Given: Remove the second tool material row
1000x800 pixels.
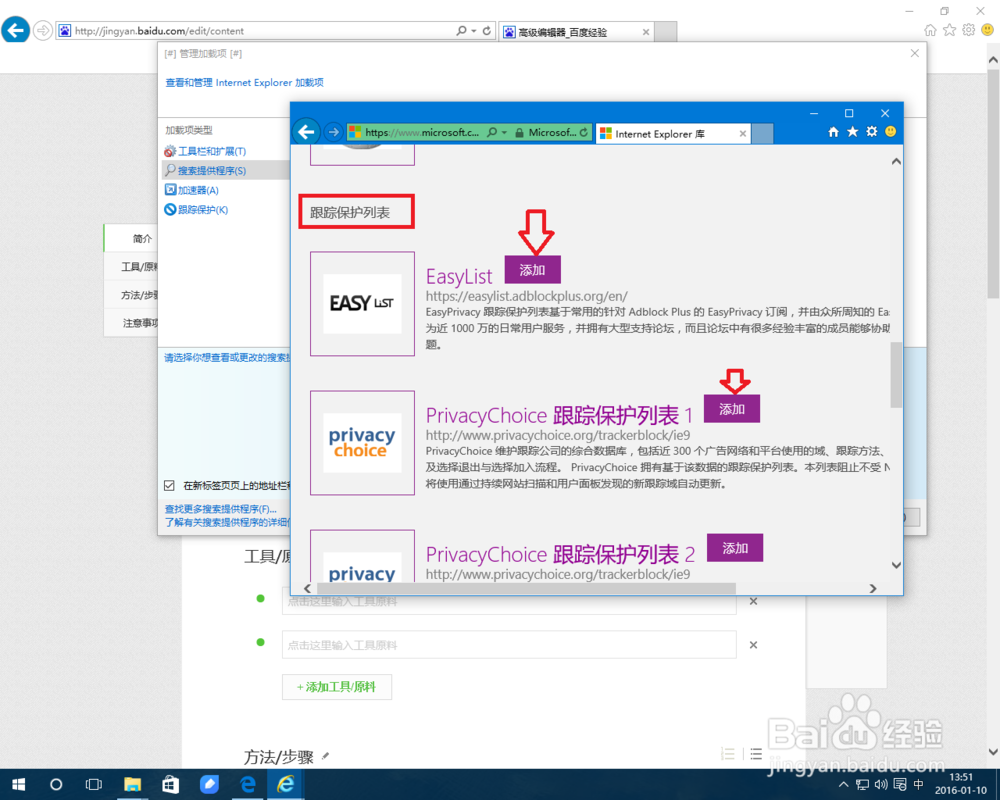Looking at the screenshot, I should point(753,645).
